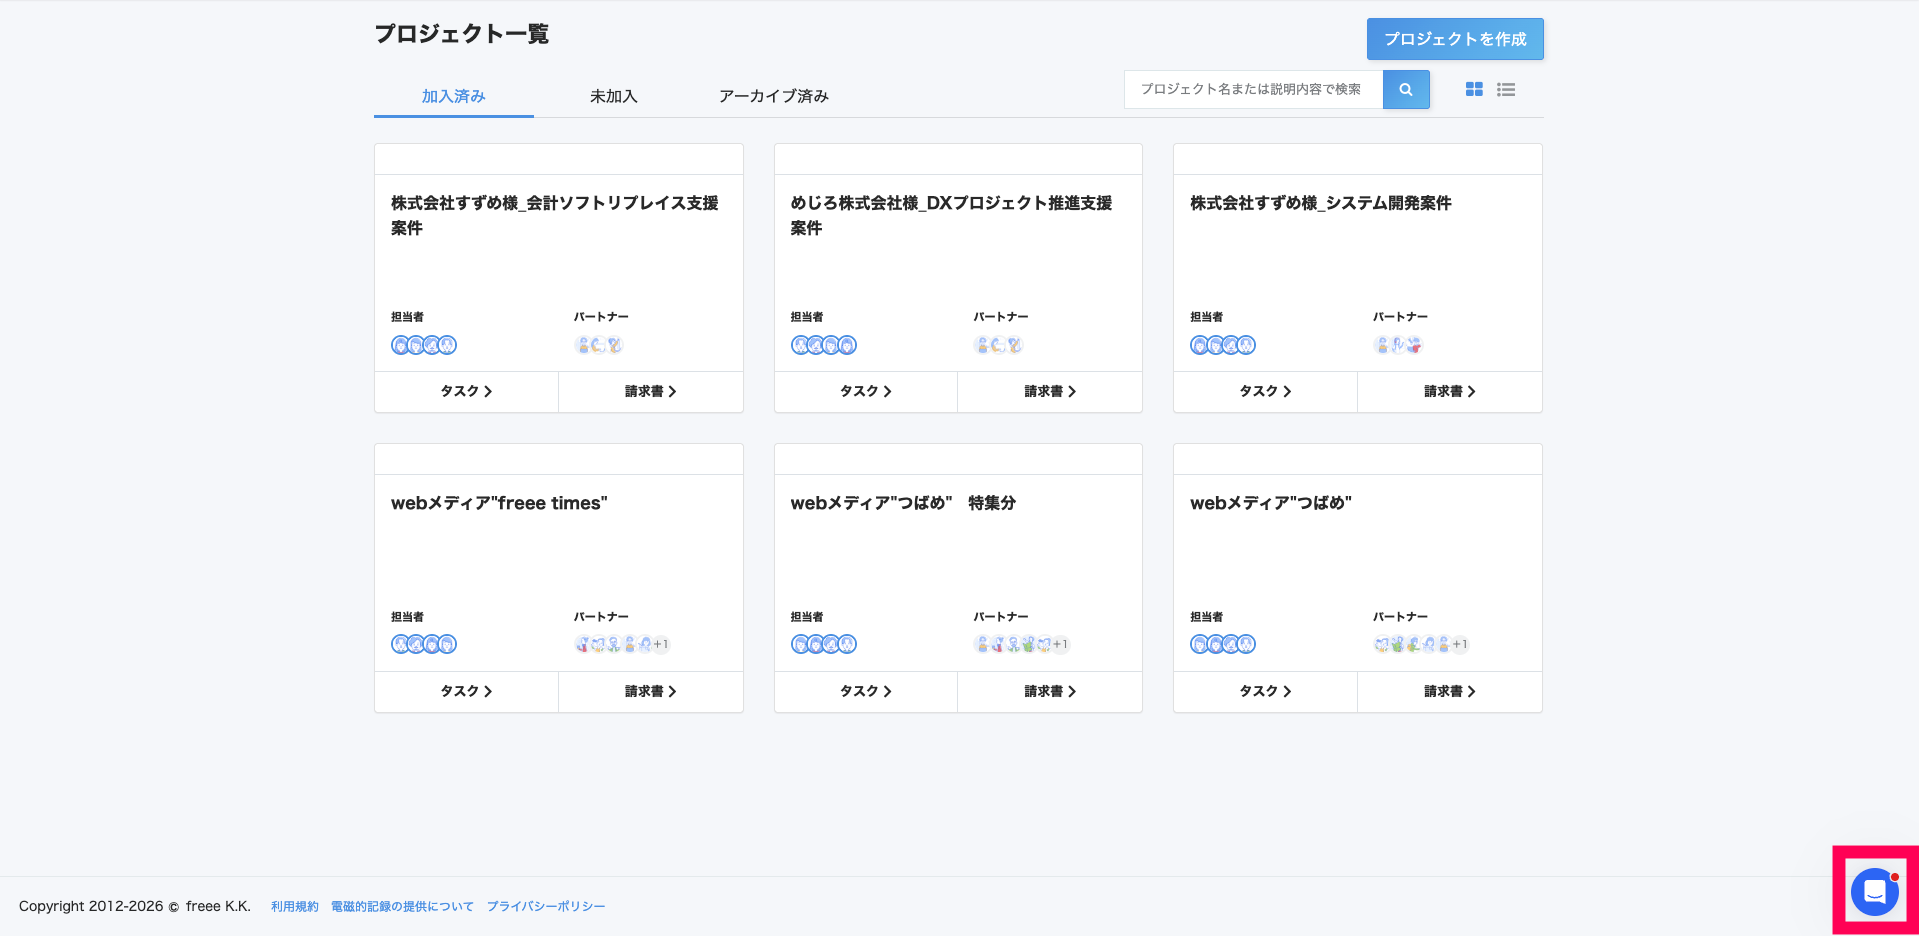Open 請求書 for webメディア"freee times"
This screenshot has width=1919, height=936.
pyautogui.click(x=651, y=691)
